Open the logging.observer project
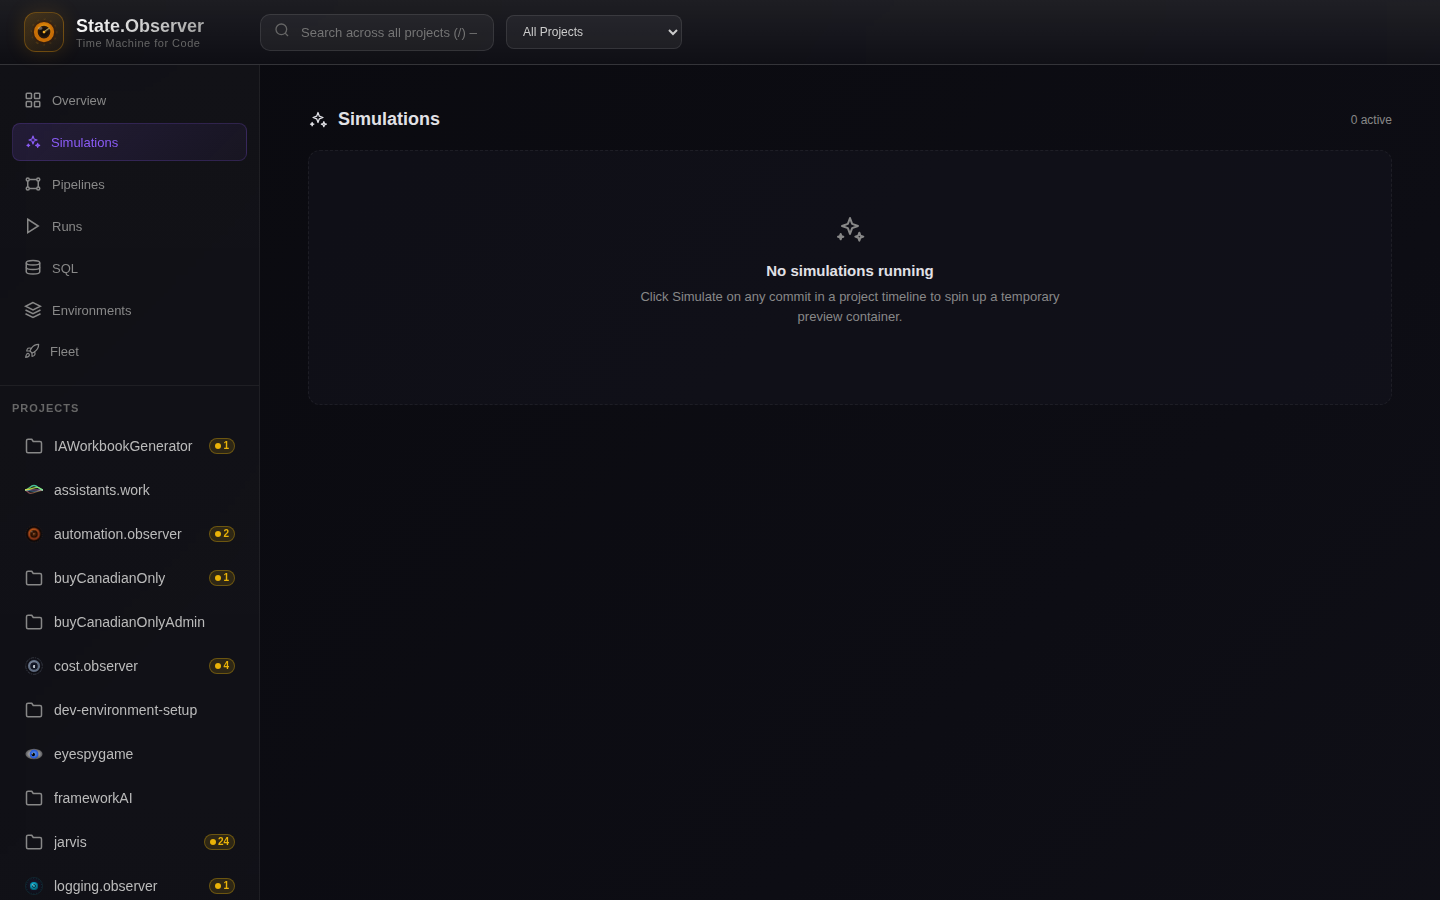 pos(129,886)
